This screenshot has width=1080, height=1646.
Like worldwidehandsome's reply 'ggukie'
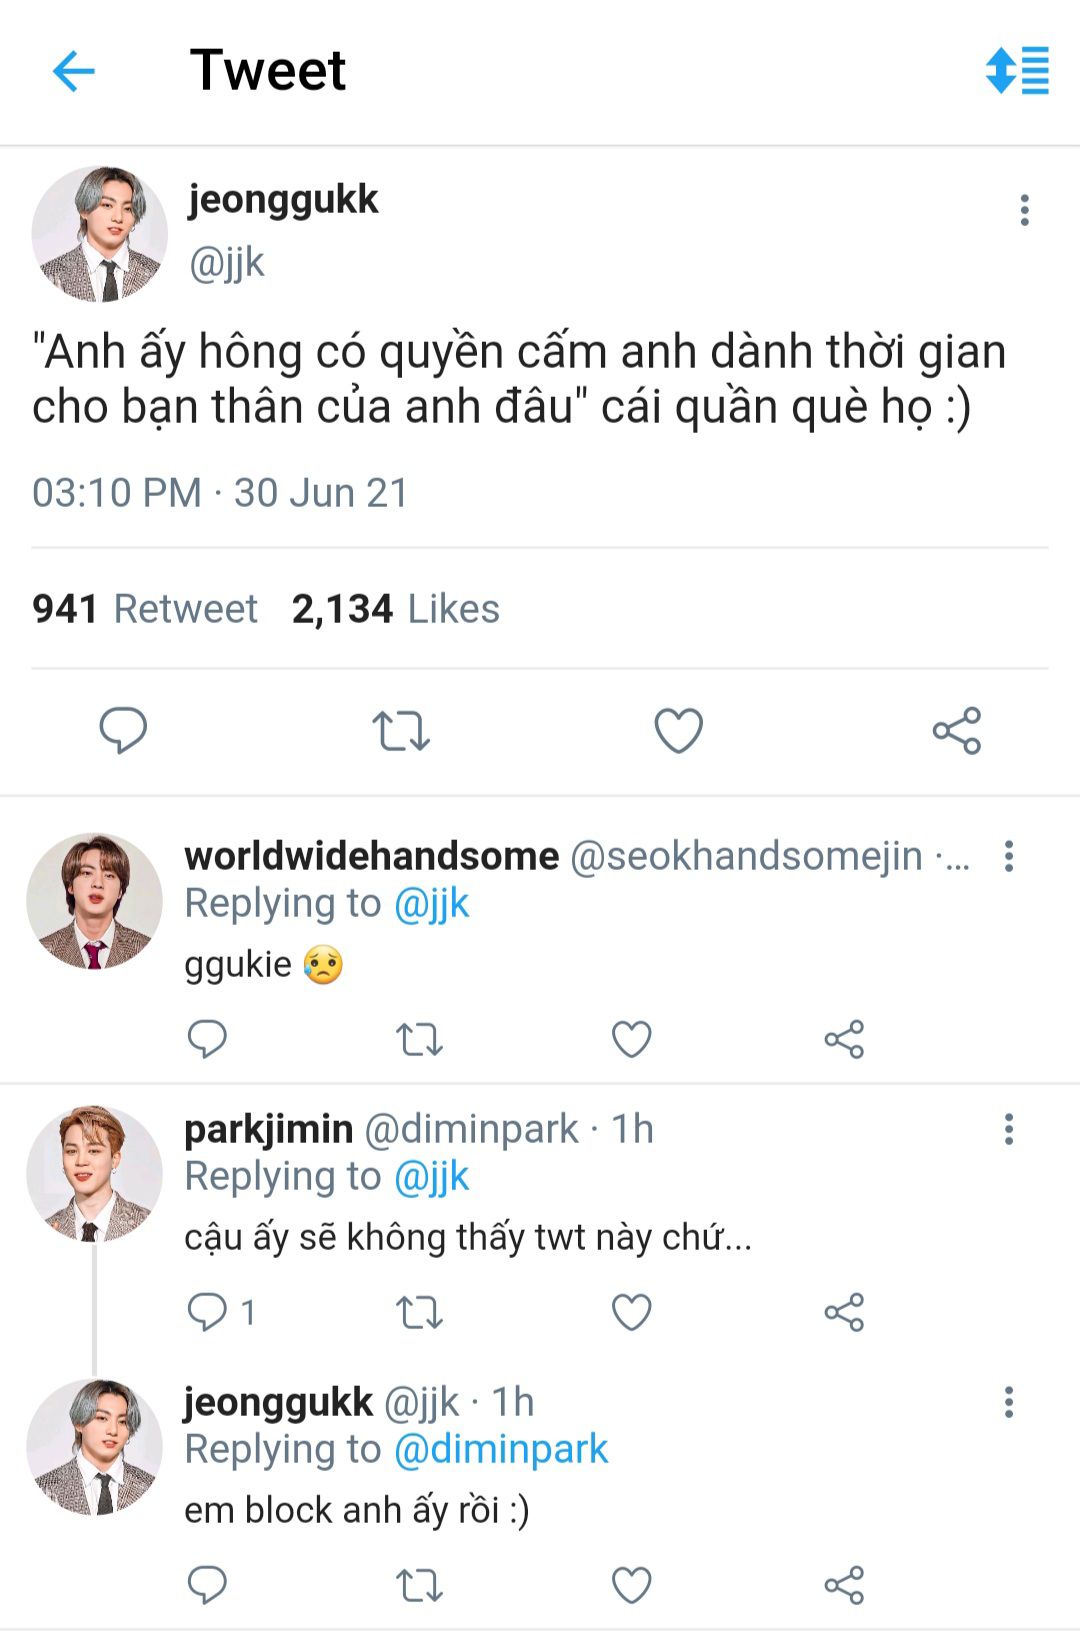[x=632, y=1040]
